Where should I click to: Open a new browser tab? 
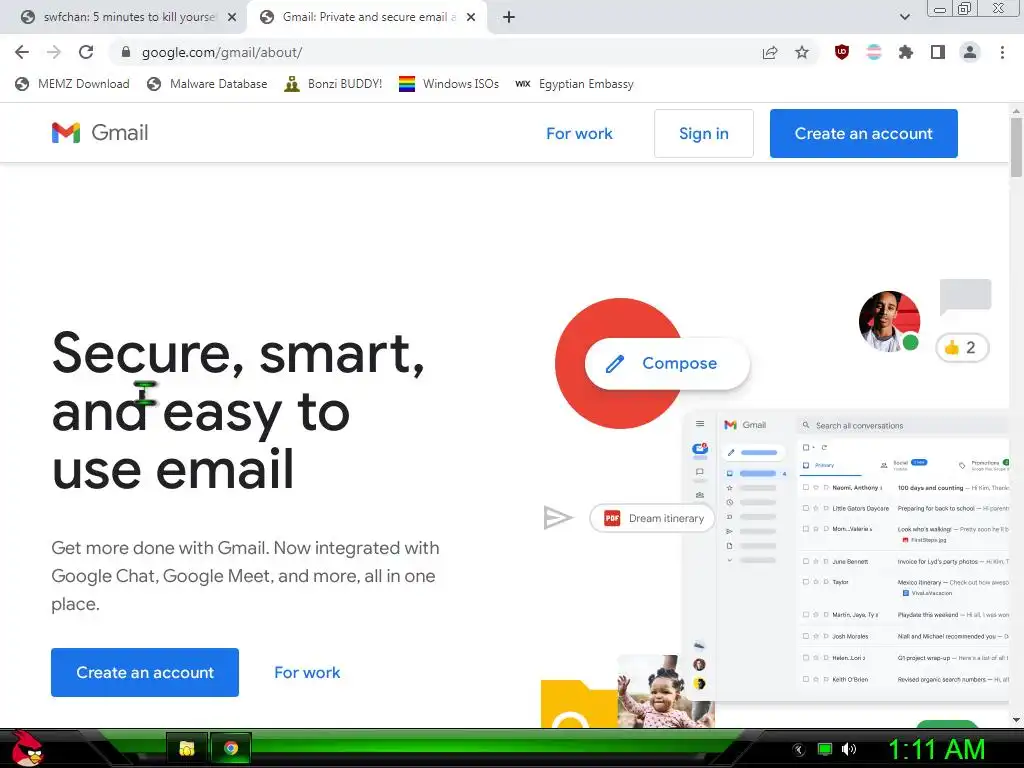[509, 17]
